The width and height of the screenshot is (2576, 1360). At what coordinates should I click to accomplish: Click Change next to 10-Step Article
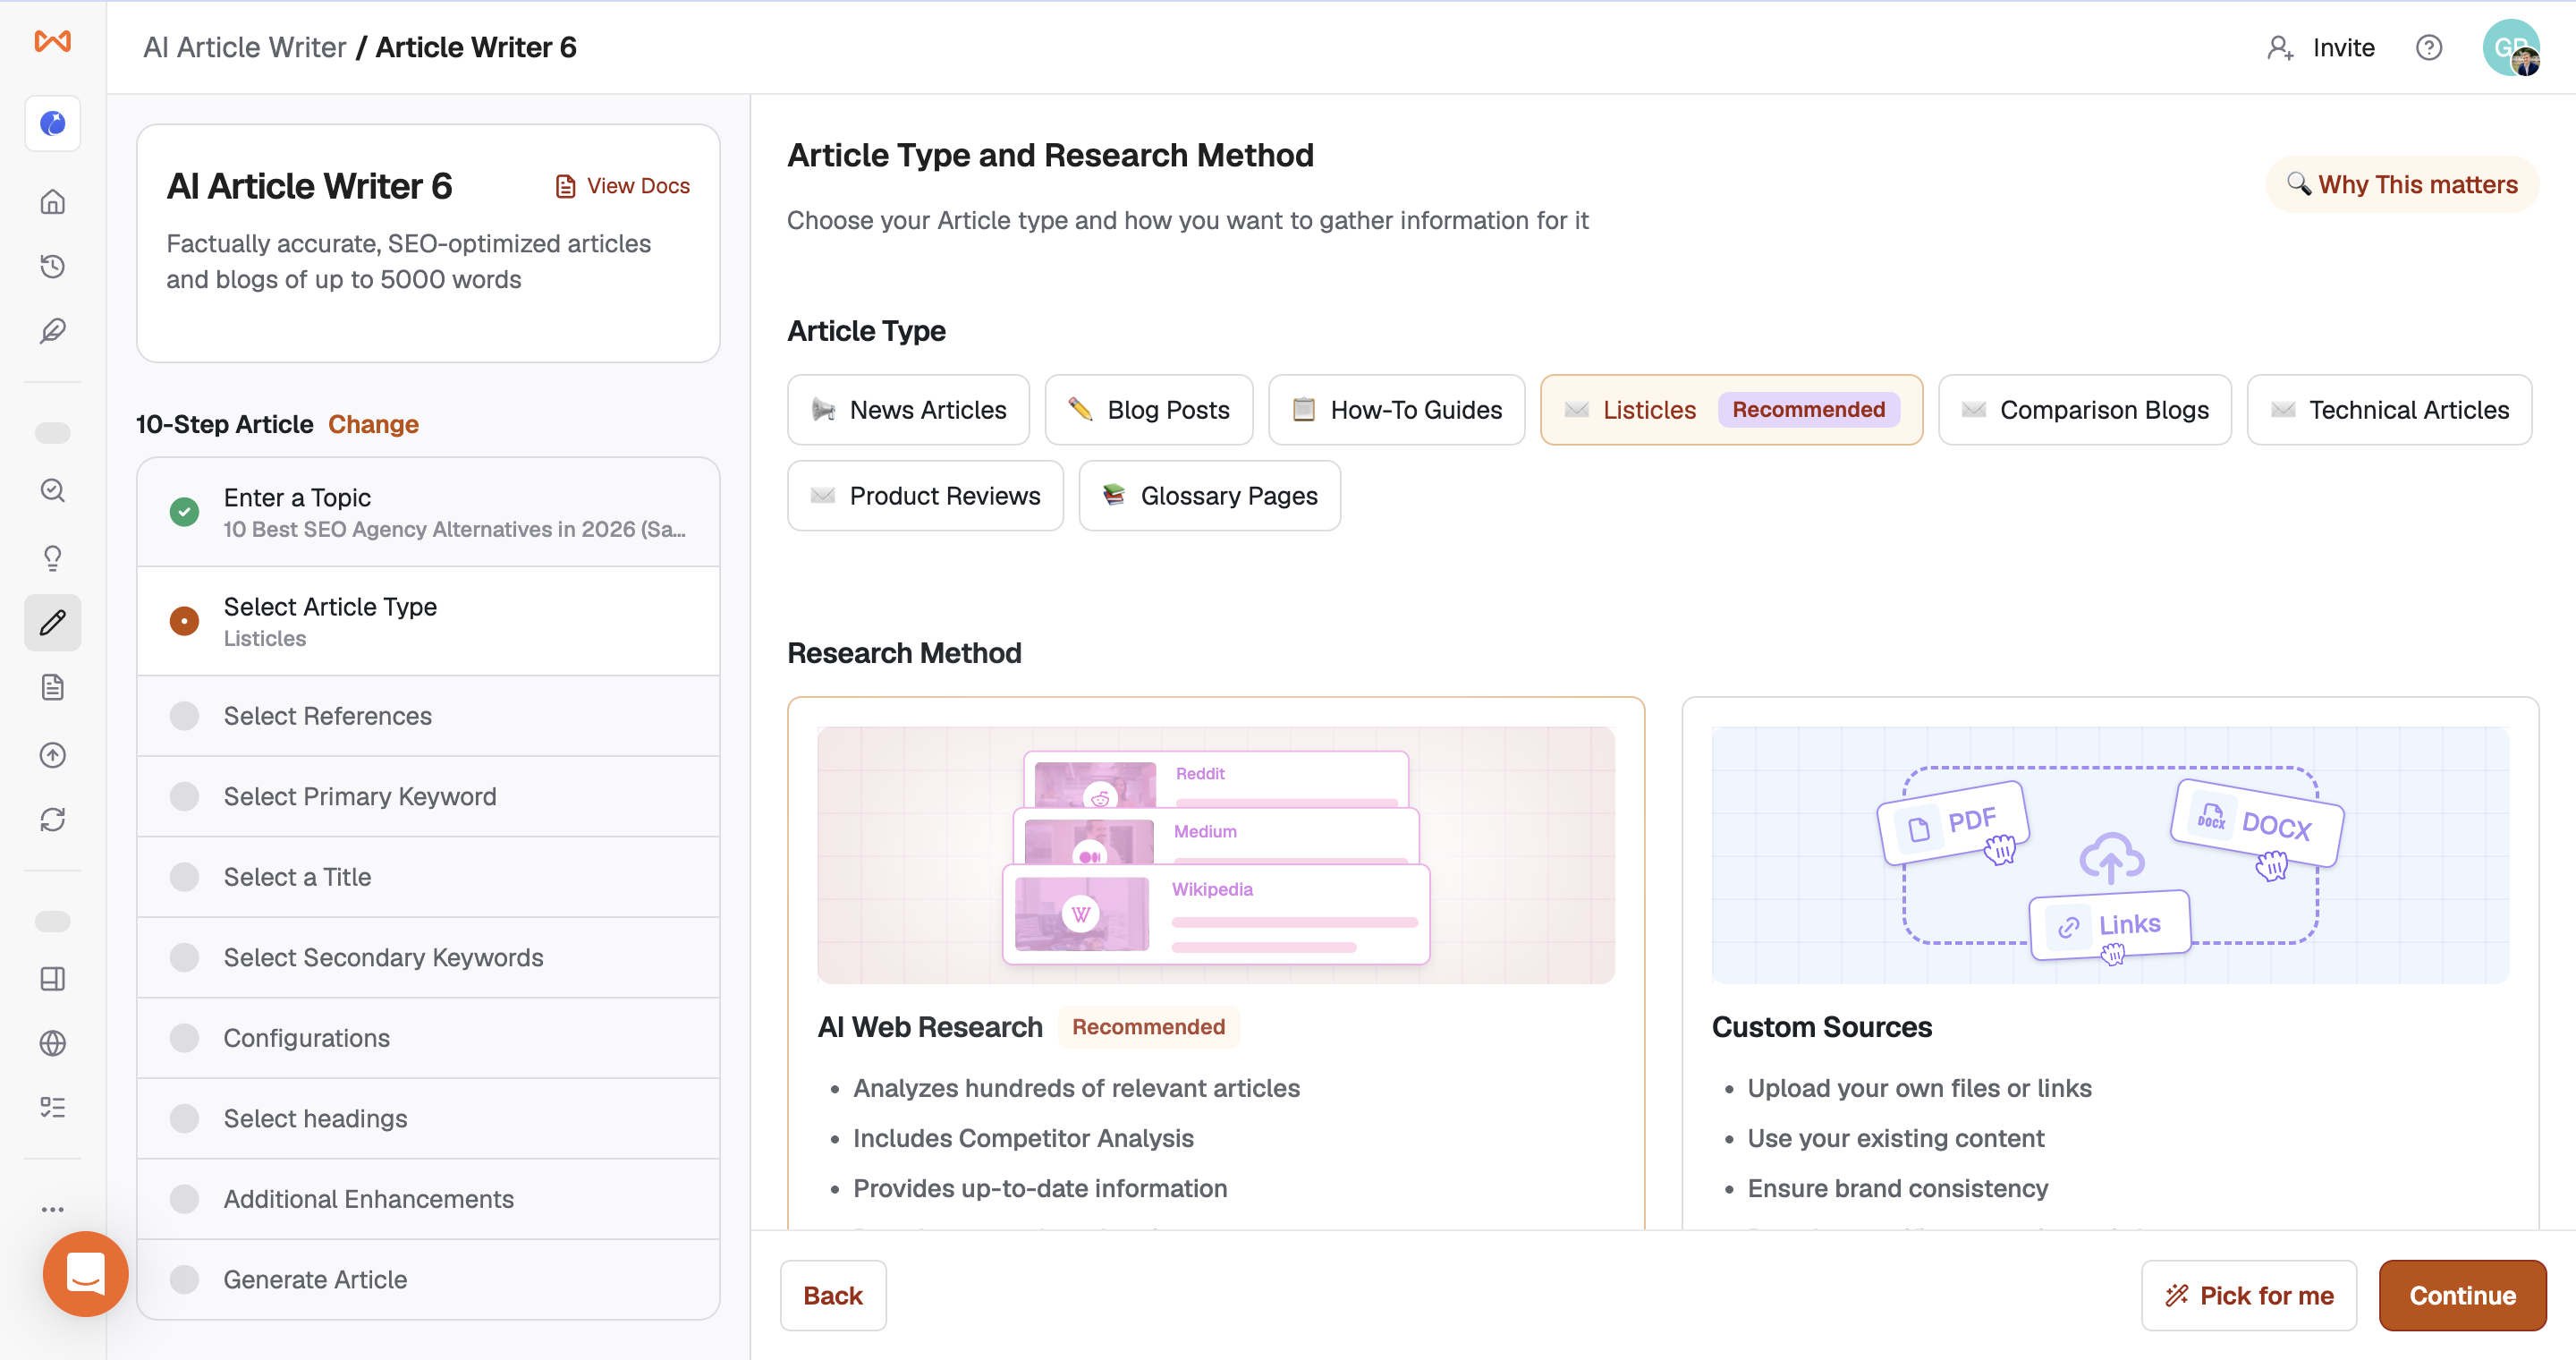click(x=373, y=424)
